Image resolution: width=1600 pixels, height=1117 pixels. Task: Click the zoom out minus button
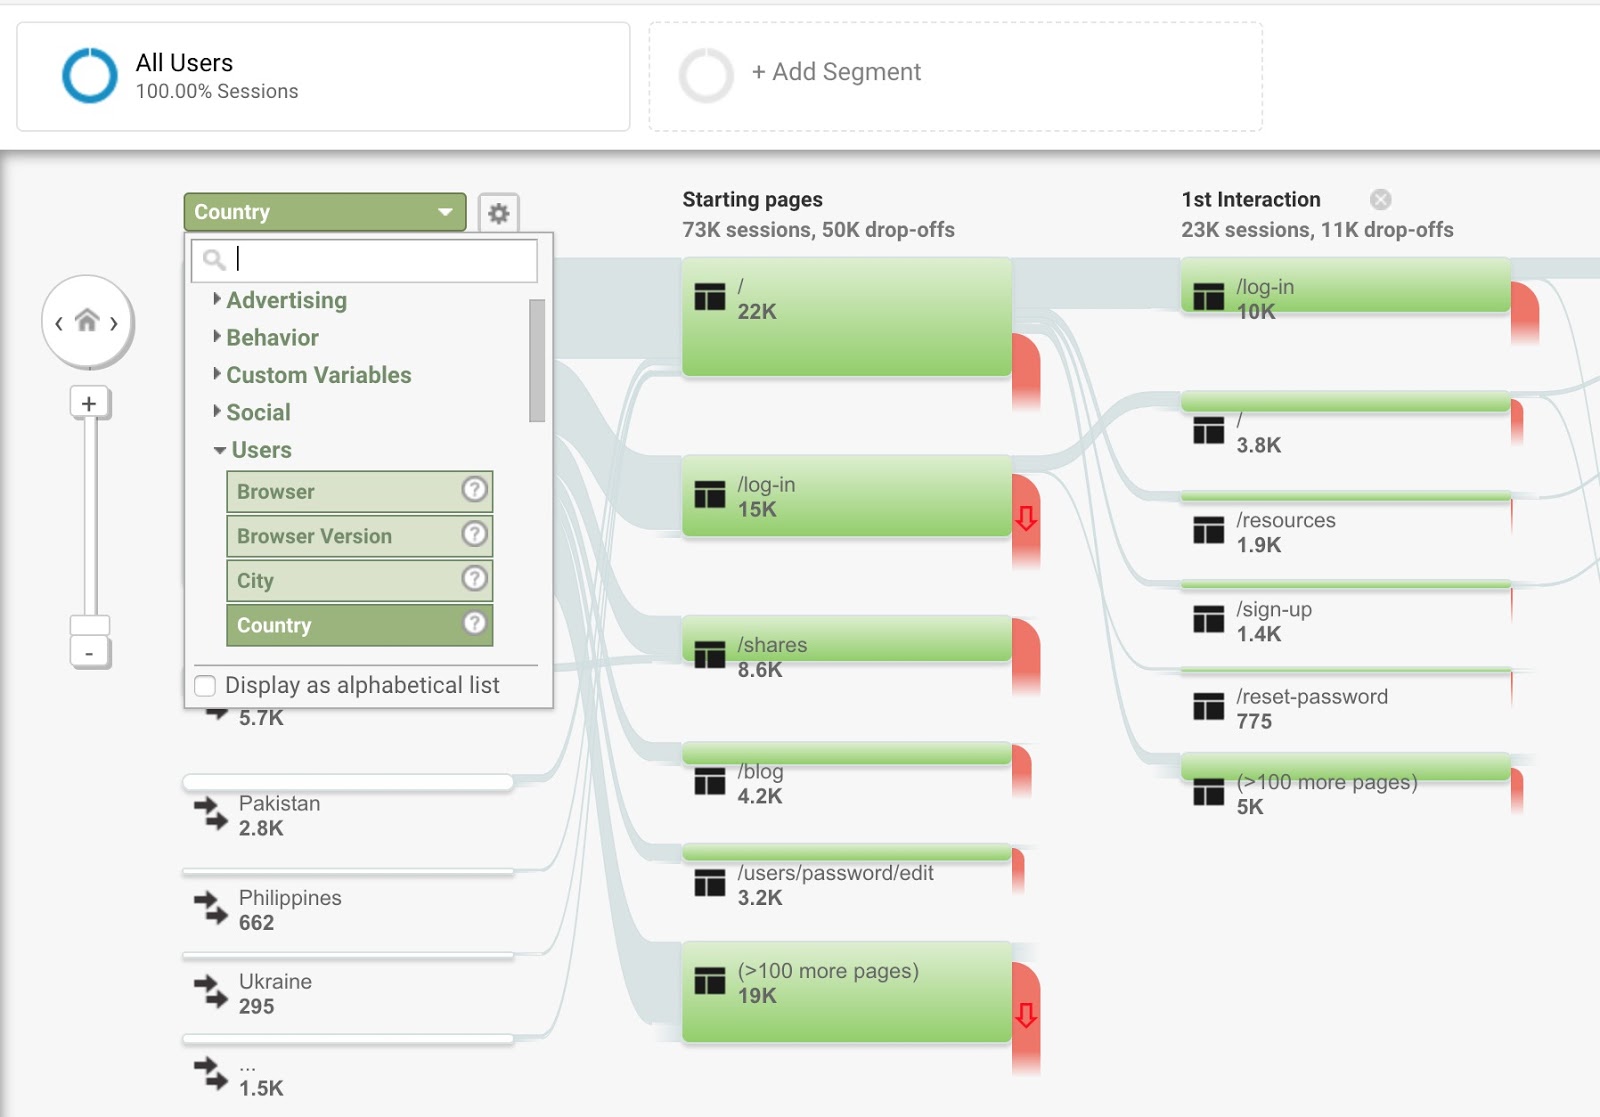coord(89,654)
